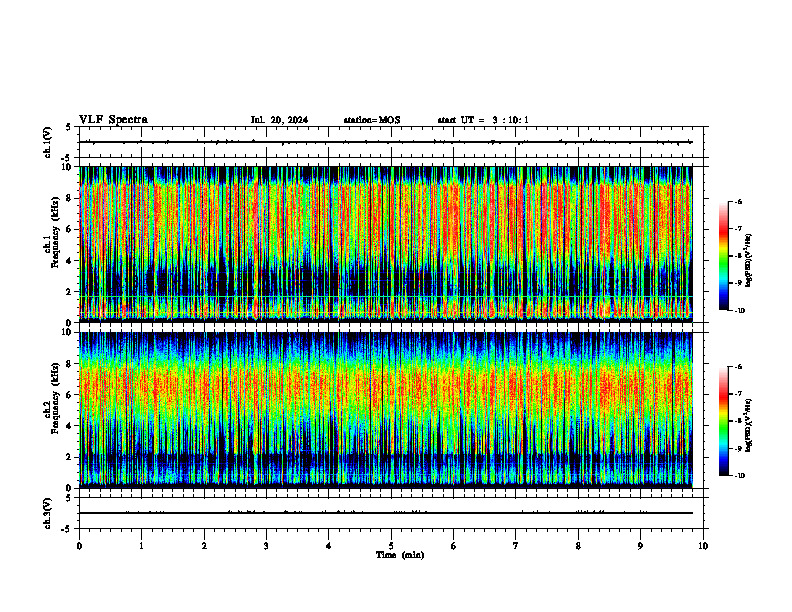Click the "ch.3(V)" axis label
Image resolution: width=792 pixels, height=612 pixels.
coord(48,513)
